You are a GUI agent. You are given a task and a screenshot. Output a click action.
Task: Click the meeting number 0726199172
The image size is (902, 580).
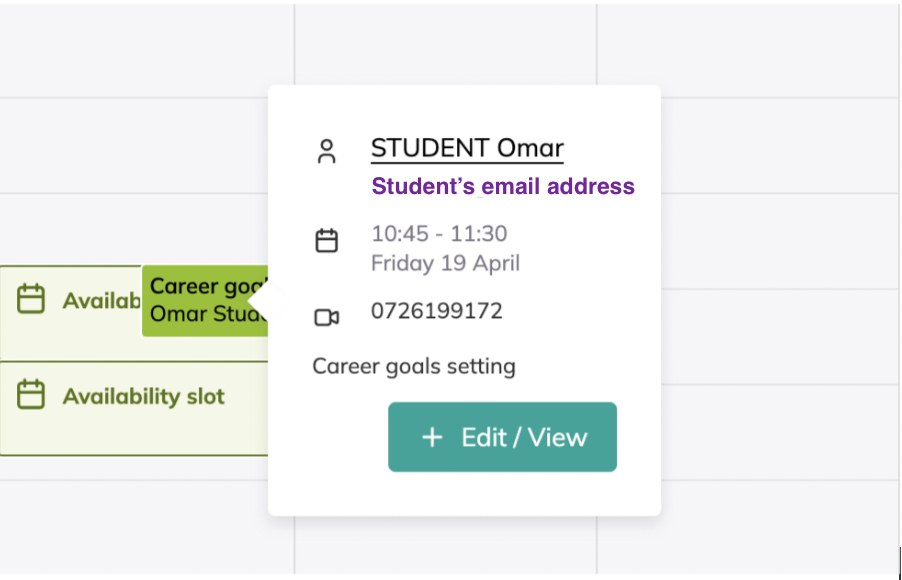coord(436,311)
